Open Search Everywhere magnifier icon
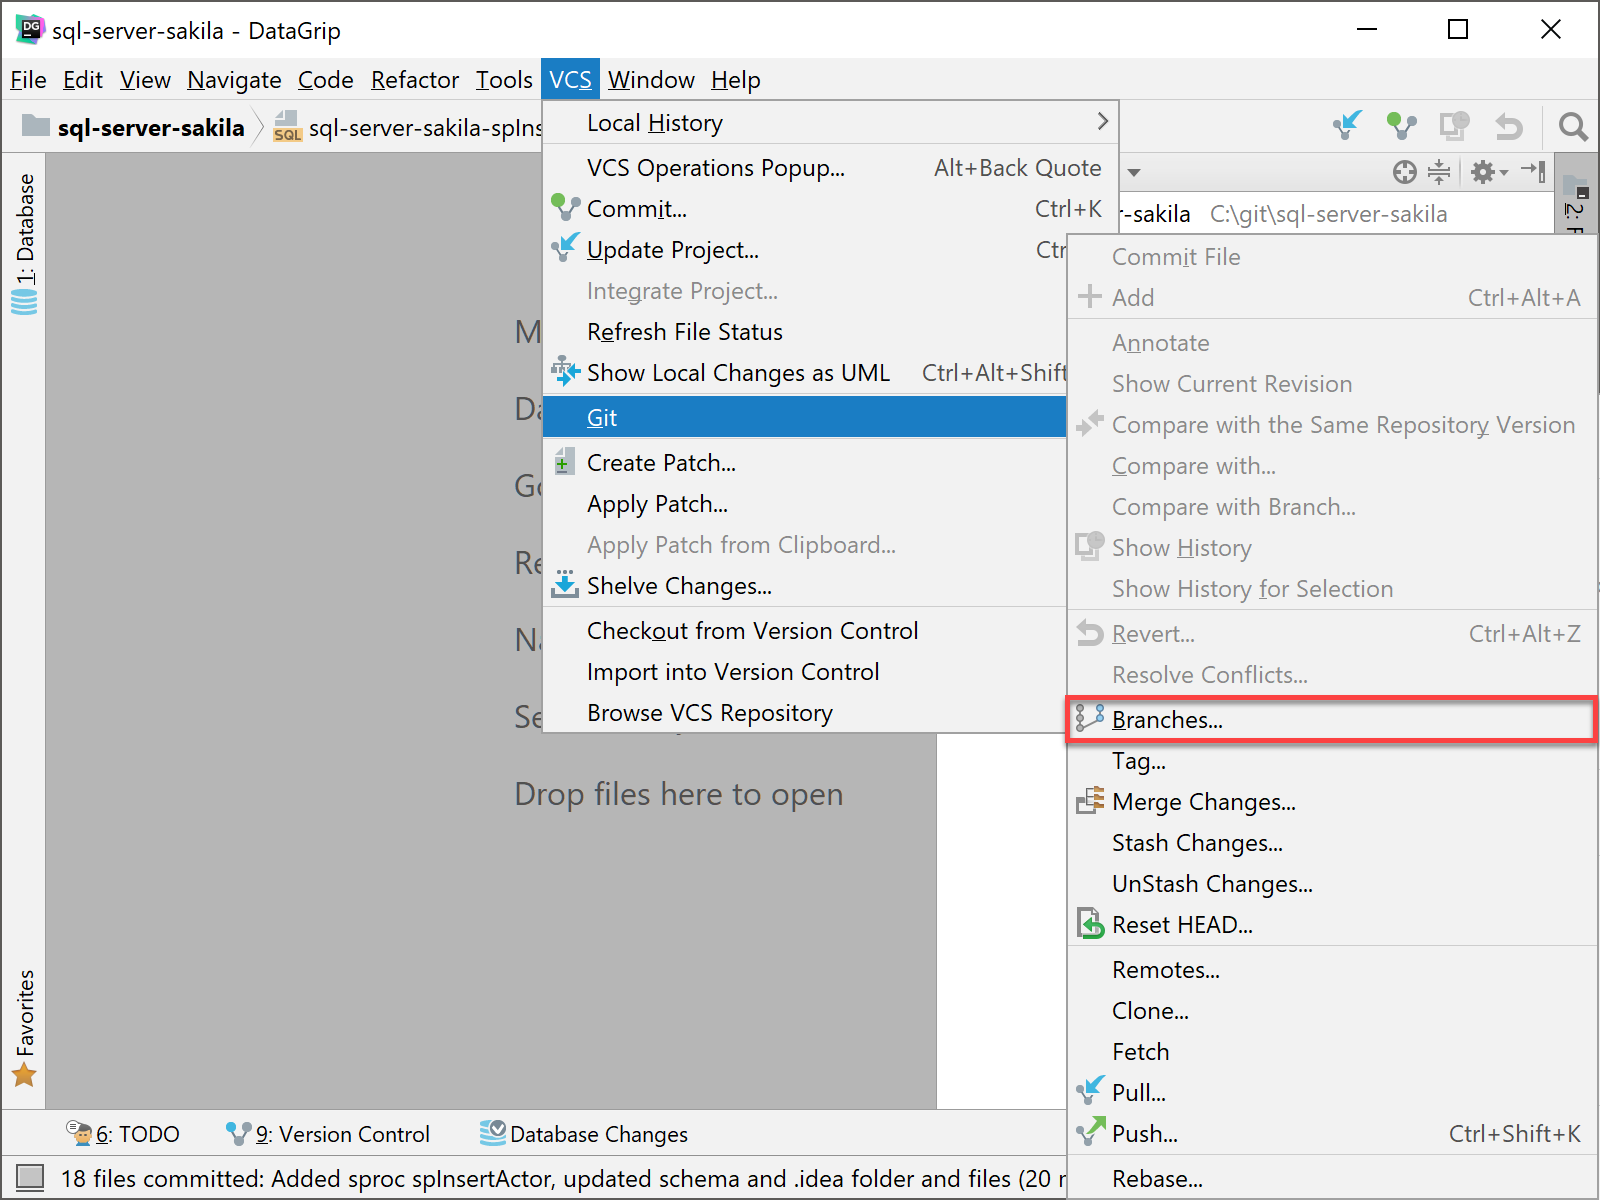 1573,127
